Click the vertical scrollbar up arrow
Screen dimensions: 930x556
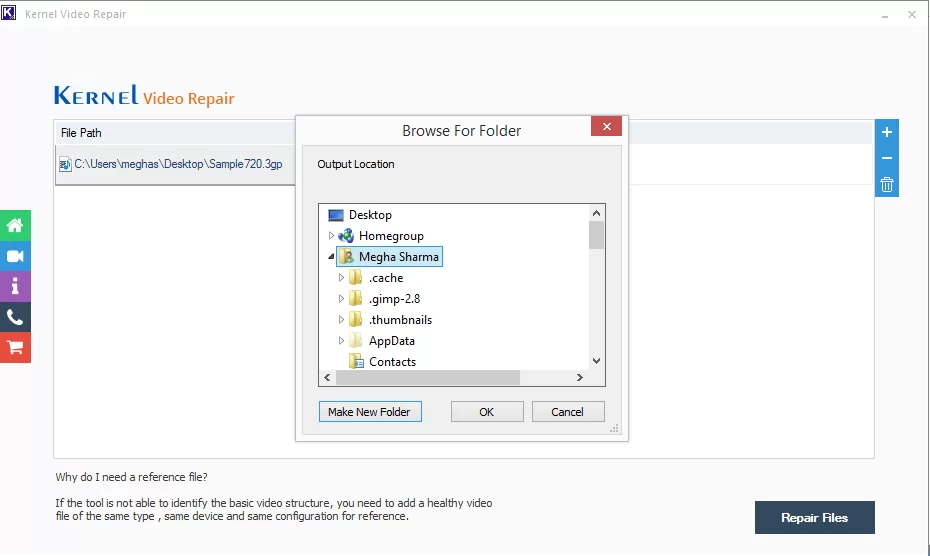point(597,213)
